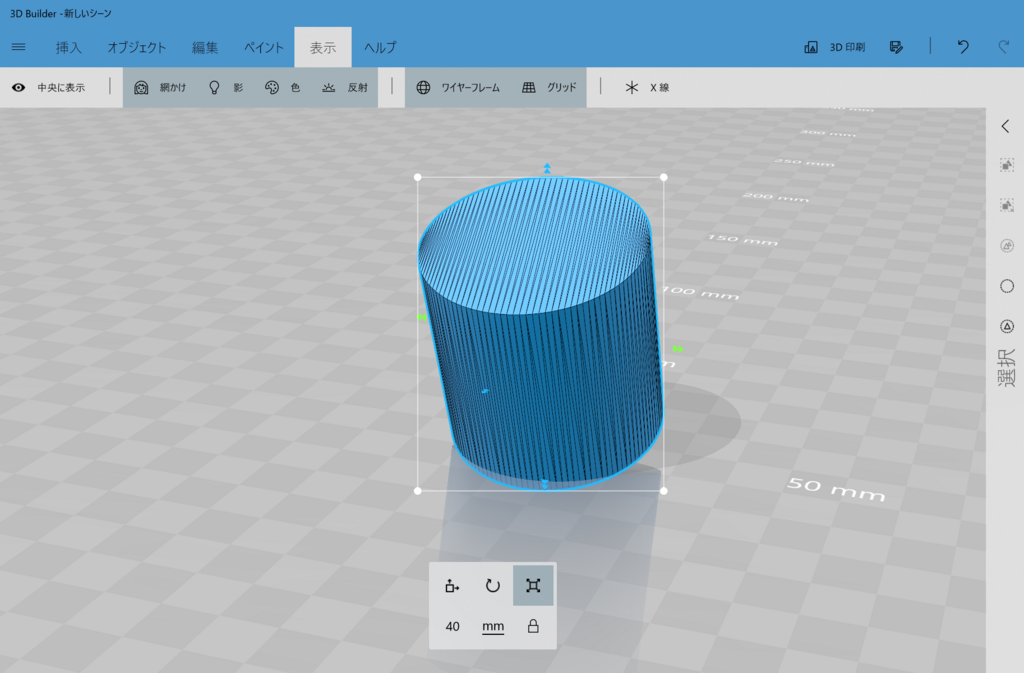Click the top-left bounding box corner handle

tap(418, 177)
